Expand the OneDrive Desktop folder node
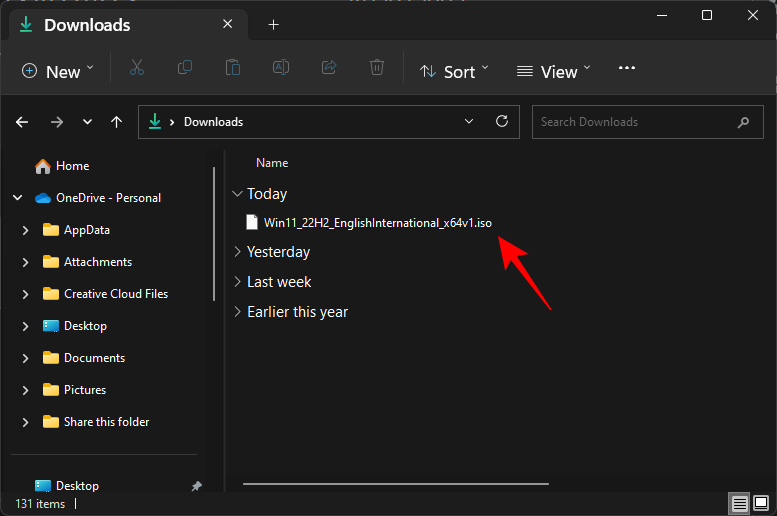Screen dimensions: 777x516 click(25, 326)
